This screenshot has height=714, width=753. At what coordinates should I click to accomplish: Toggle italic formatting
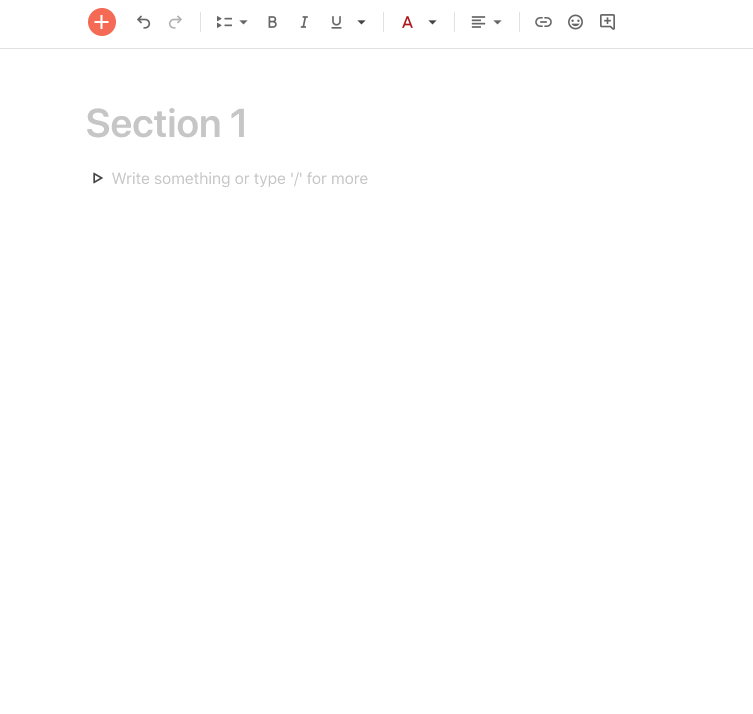click(304, 22)
